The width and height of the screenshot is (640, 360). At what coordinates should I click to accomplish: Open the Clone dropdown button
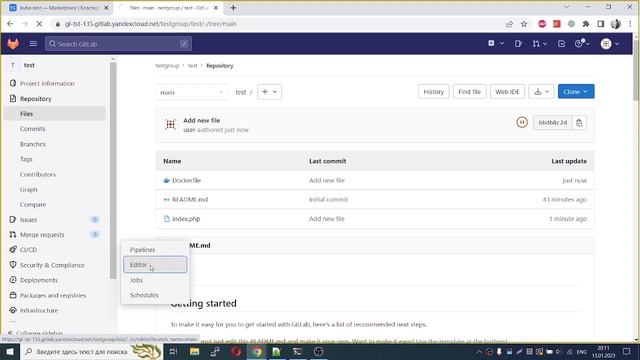tap(576, 92)
